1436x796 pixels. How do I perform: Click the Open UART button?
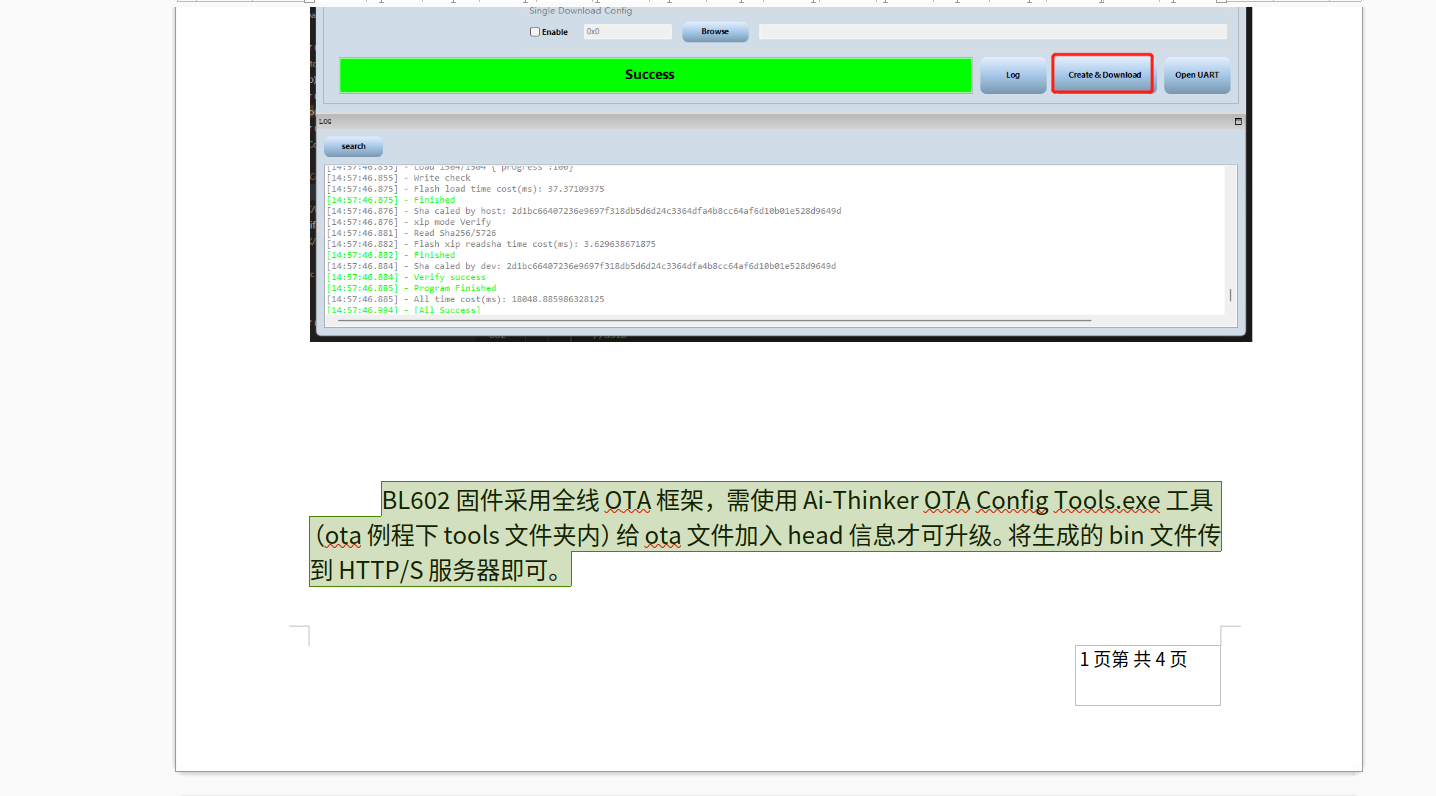tap(1197, 75)
